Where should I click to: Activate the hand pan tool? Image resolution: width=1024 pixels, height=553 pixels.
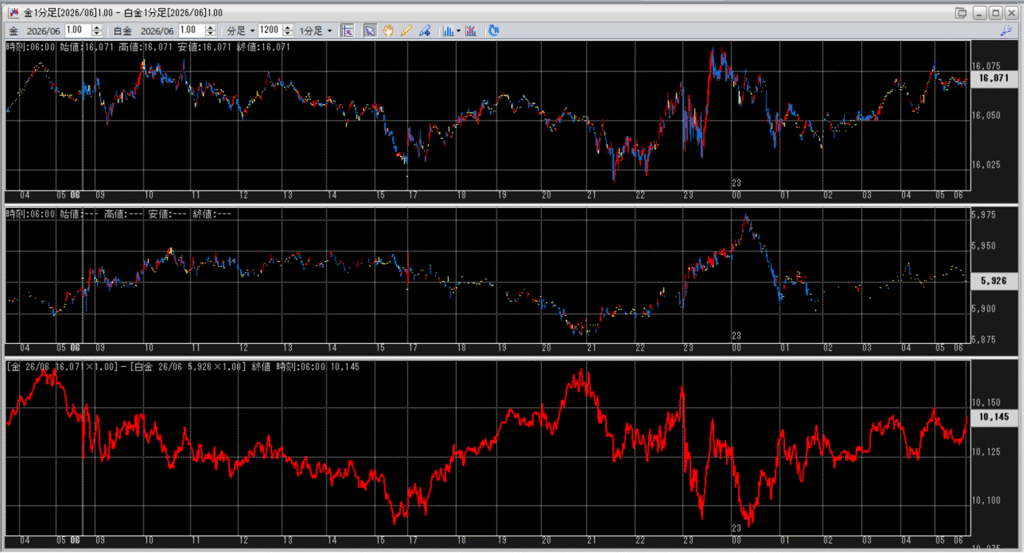(388, 30)
